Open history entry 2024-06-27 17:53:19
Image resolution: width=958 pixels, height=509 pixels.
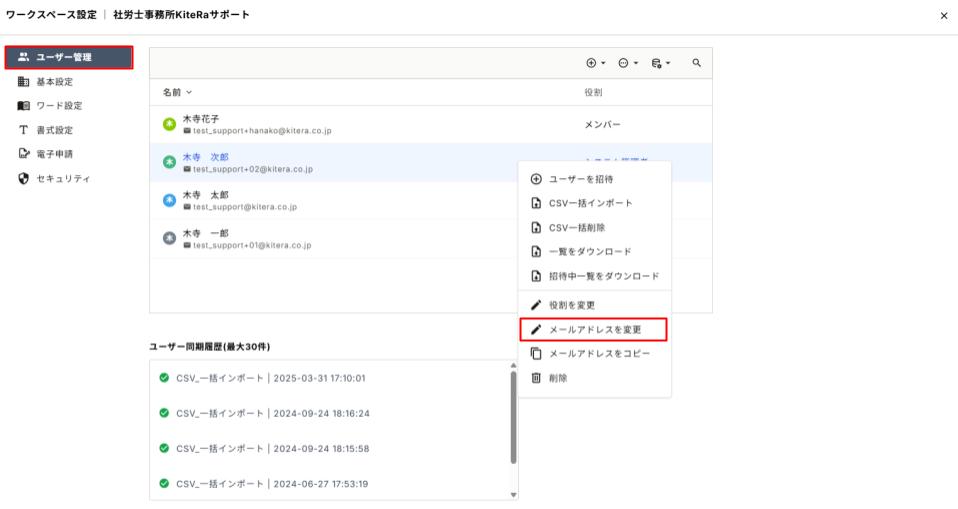click(330, 484)
